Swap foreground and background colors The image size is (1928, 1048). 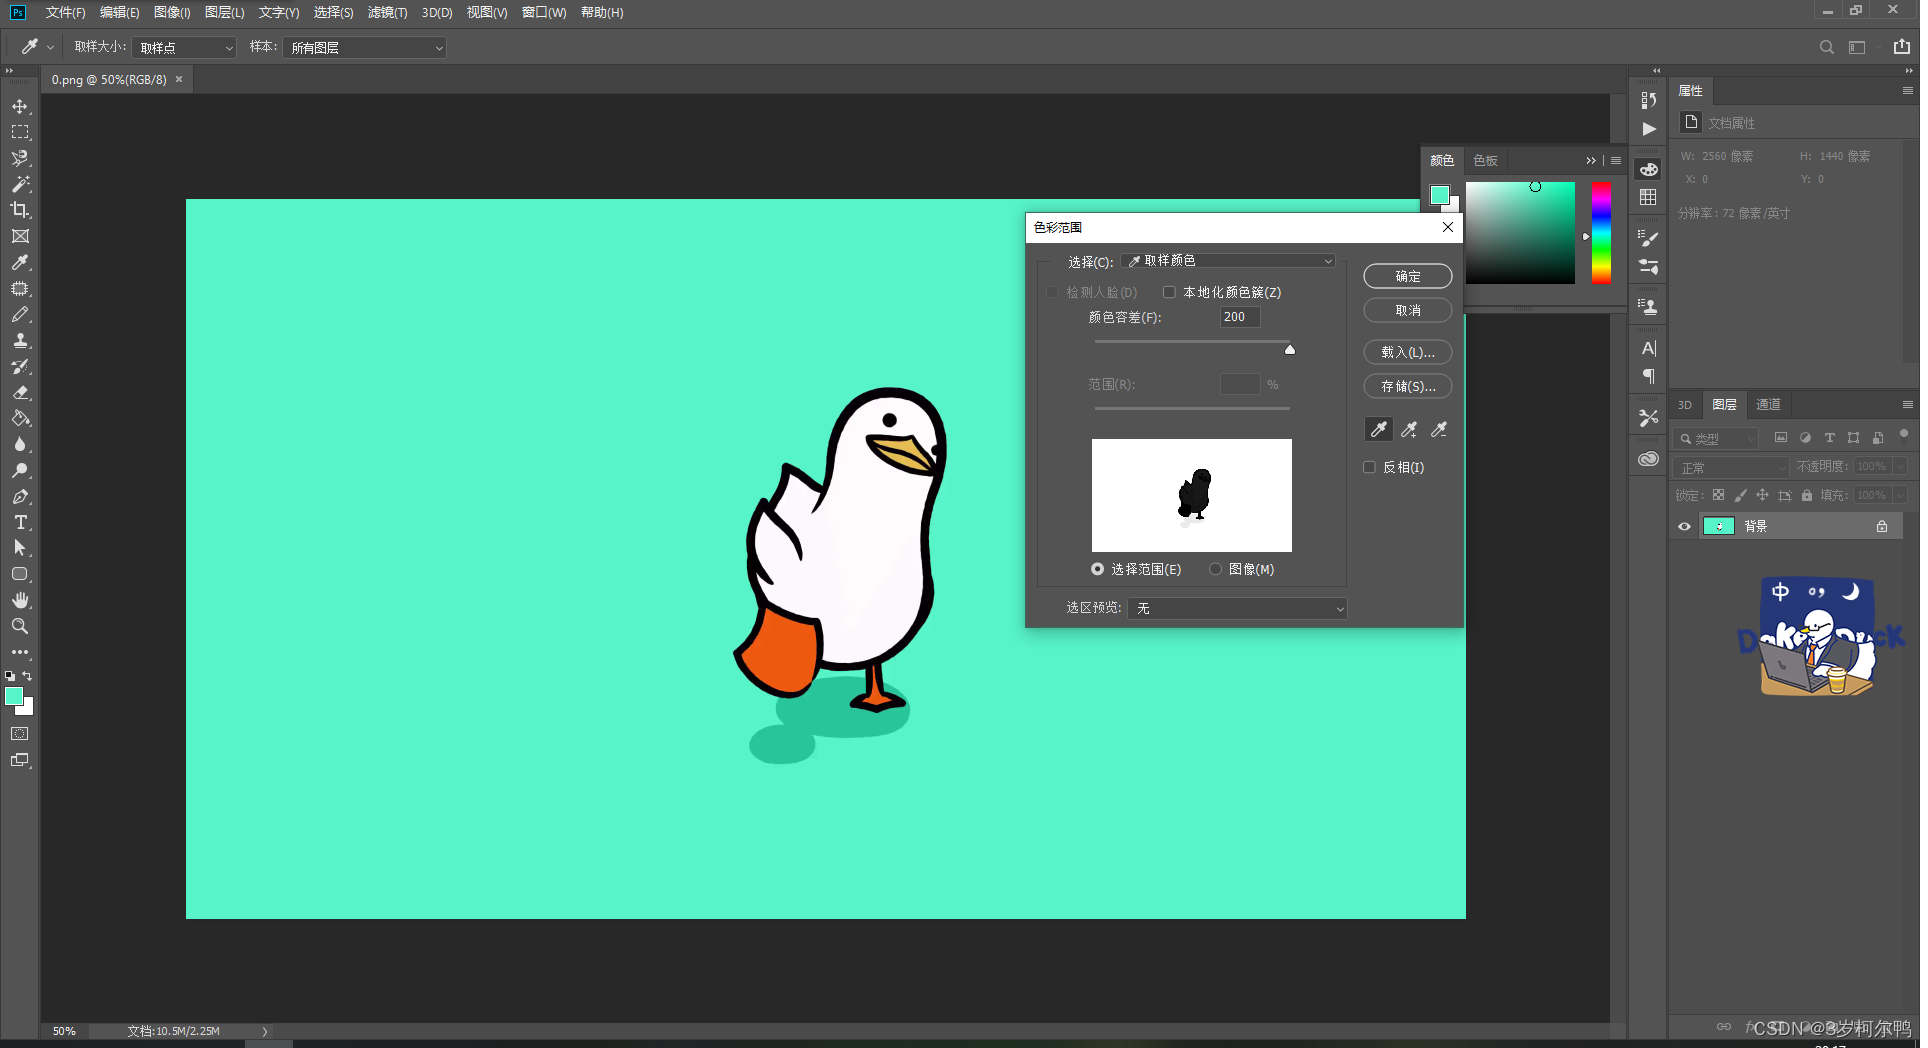27,676
